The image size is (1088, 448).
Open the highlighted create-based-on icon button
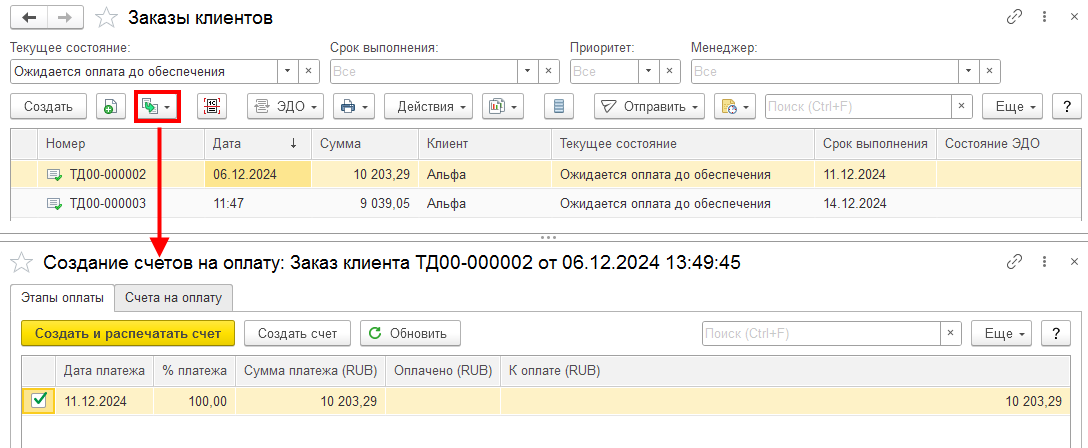click(158, 106)
